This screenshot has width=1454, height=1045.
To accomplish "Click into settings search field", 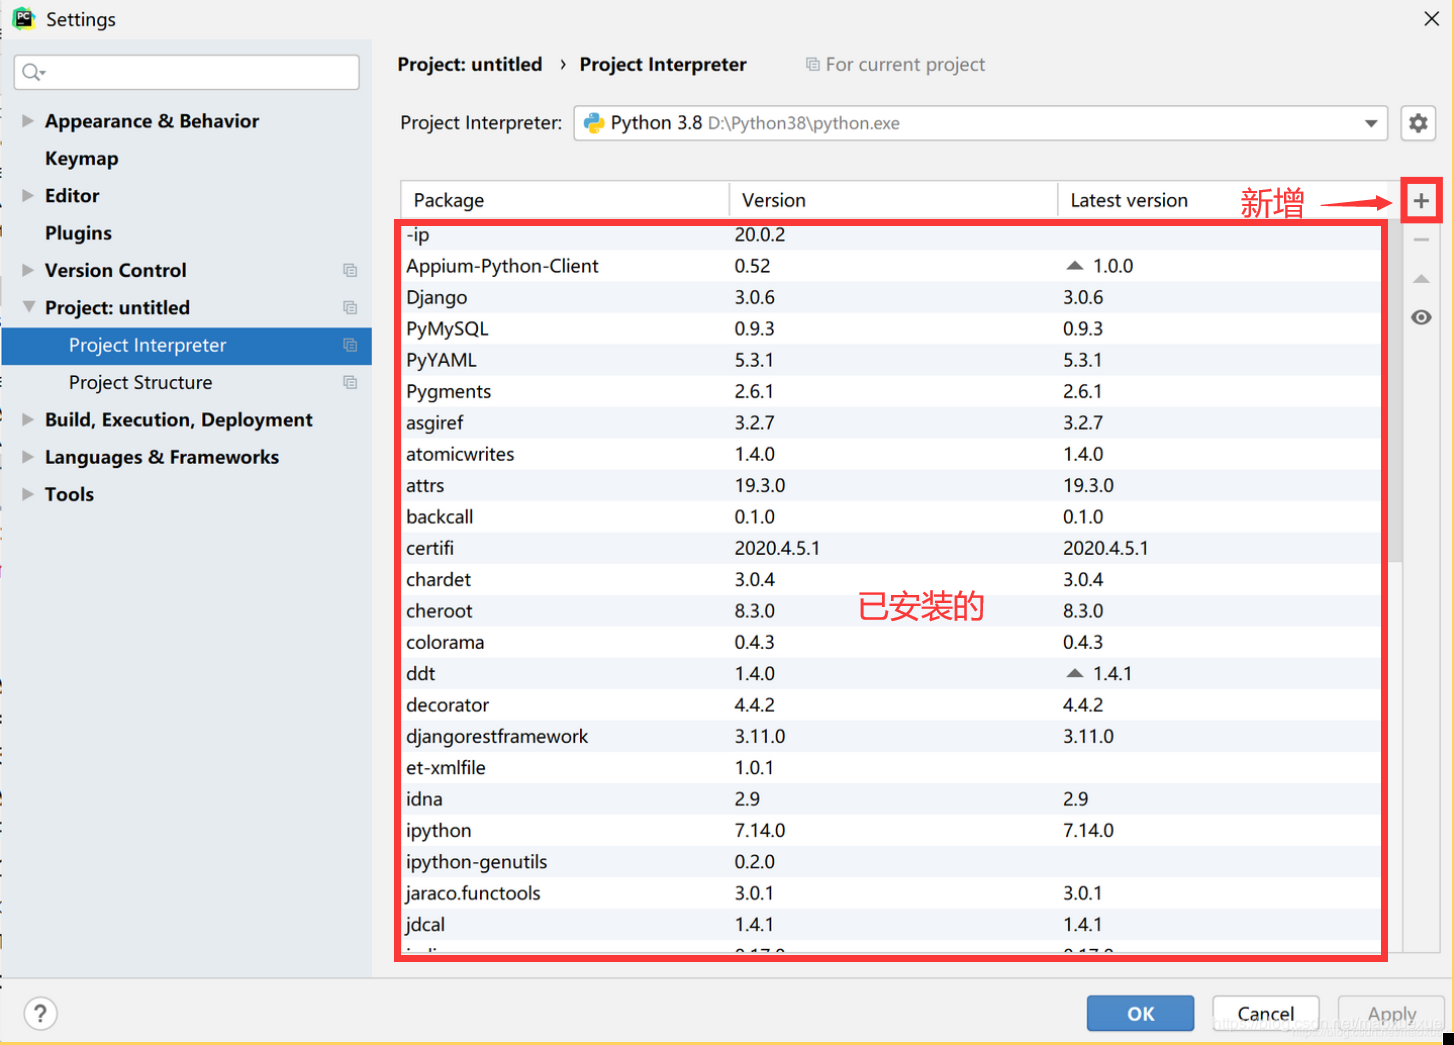I will [x=187, y=72].
